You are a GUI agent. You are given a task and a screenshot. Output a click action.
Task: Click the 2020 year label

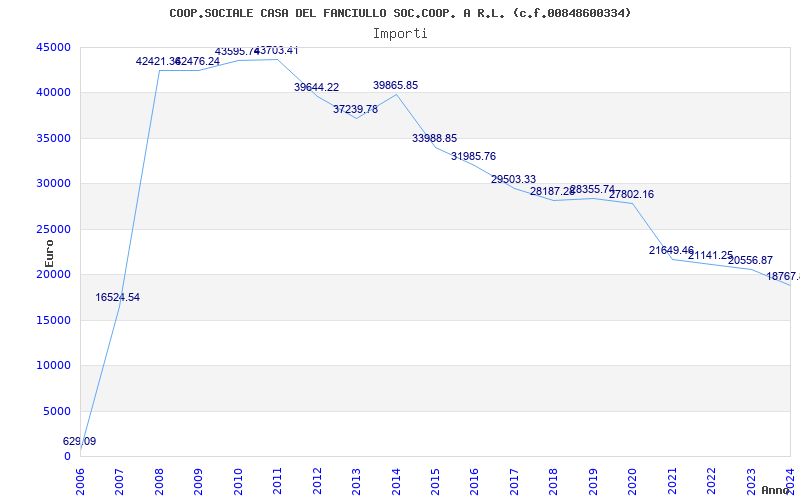pos(632,481)
